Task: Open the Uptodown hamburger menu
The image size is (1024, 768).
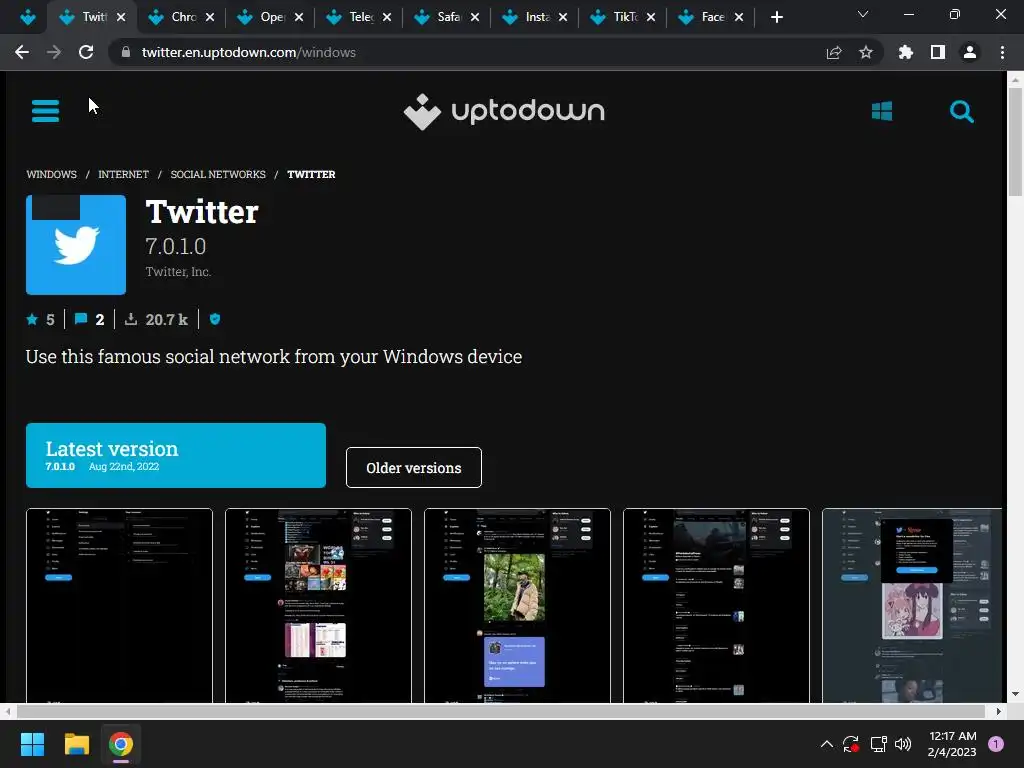Action: 45,111
